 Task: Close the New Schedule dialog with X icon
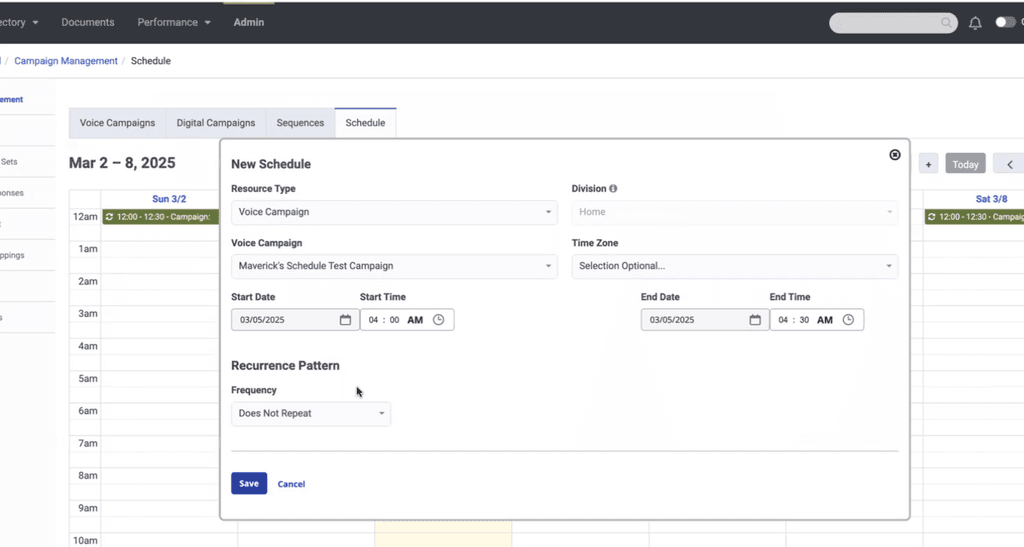pyautogui.click(x=895, y=155)
